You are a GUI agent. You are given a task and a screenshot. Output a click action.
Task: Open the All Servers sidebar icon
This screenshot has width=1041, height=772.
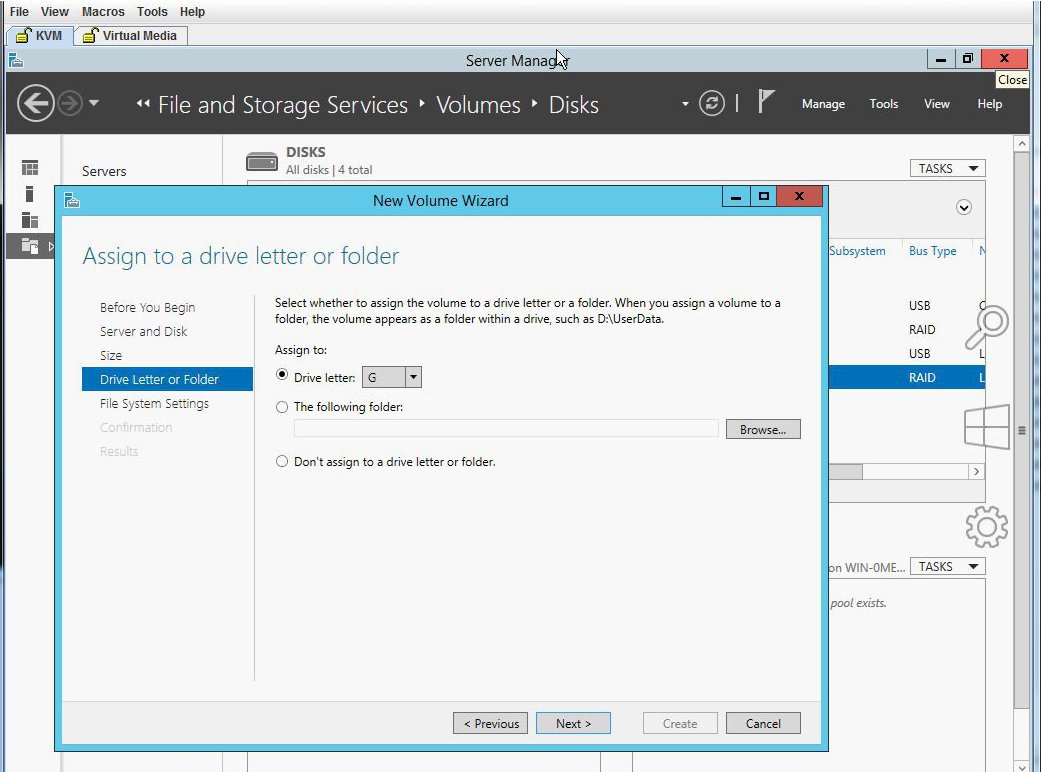point(30,220)
